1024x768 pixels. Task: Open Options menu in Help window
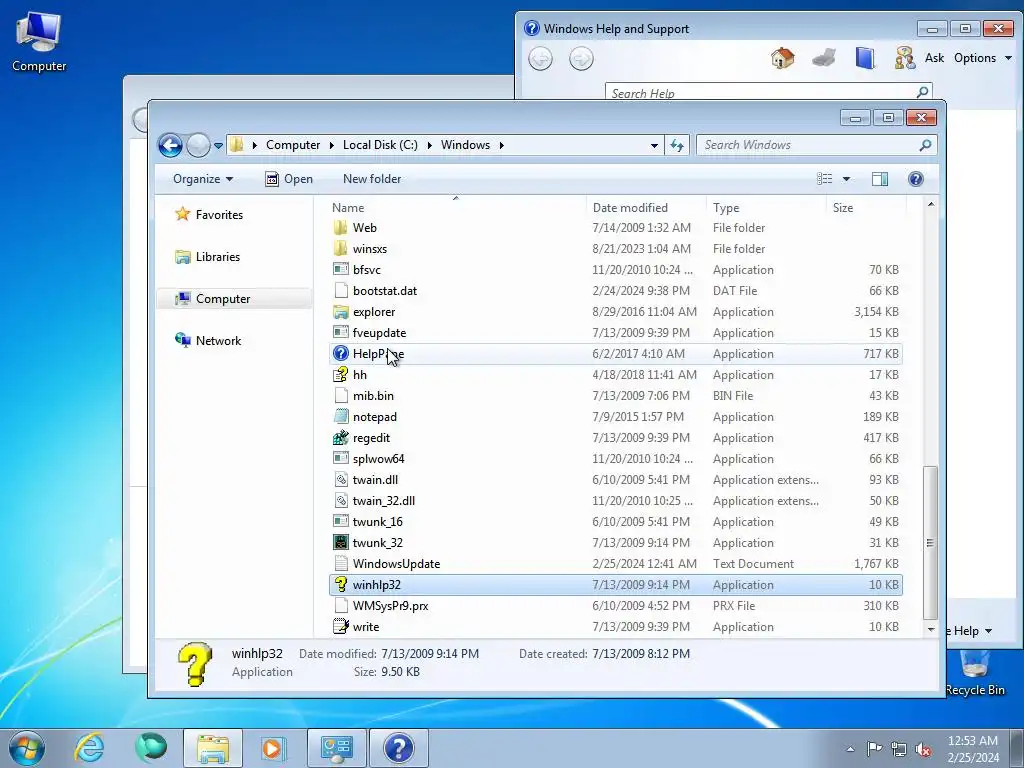tap(982, 58)
